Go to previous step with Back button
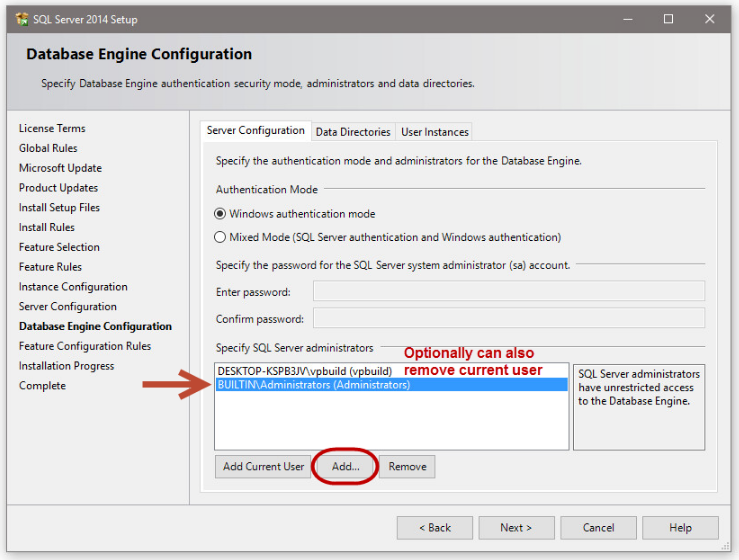Image resolution: width=739 pixels, height=560 pixels. 434,528
